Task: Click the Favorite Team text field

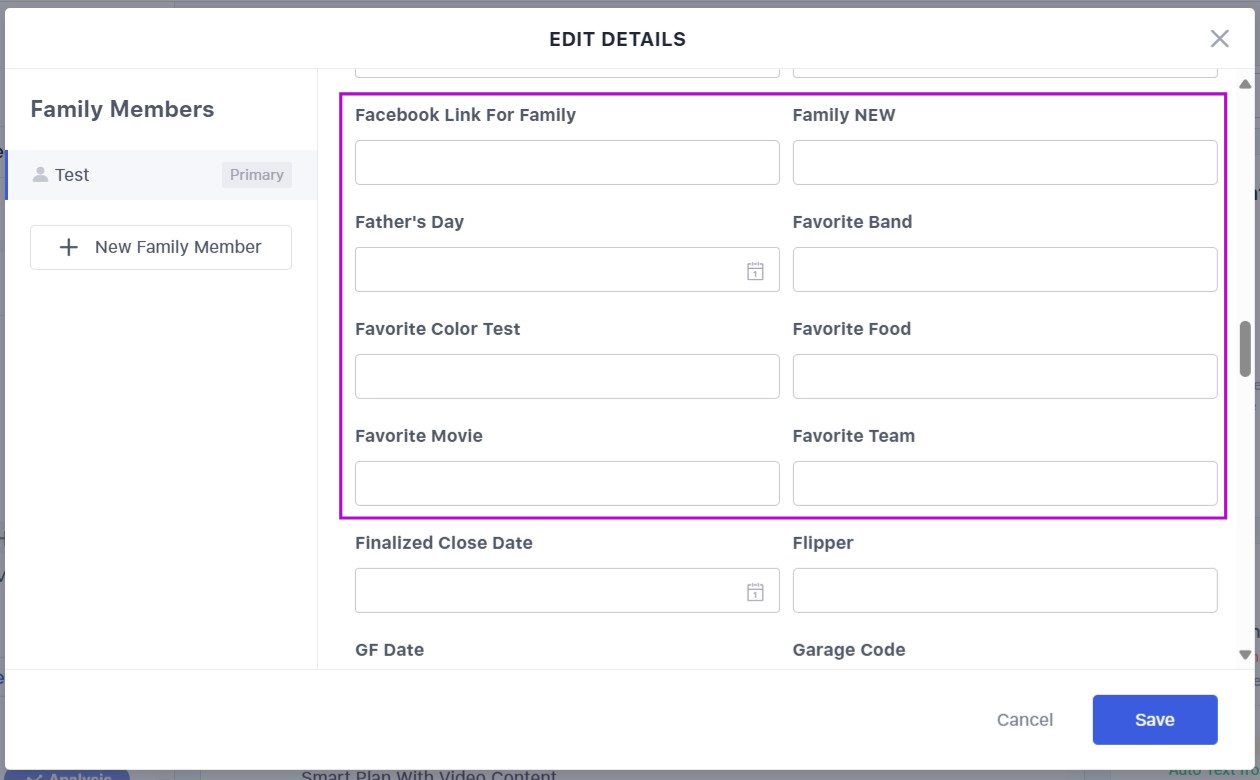Action: (x=1004, y=483)
